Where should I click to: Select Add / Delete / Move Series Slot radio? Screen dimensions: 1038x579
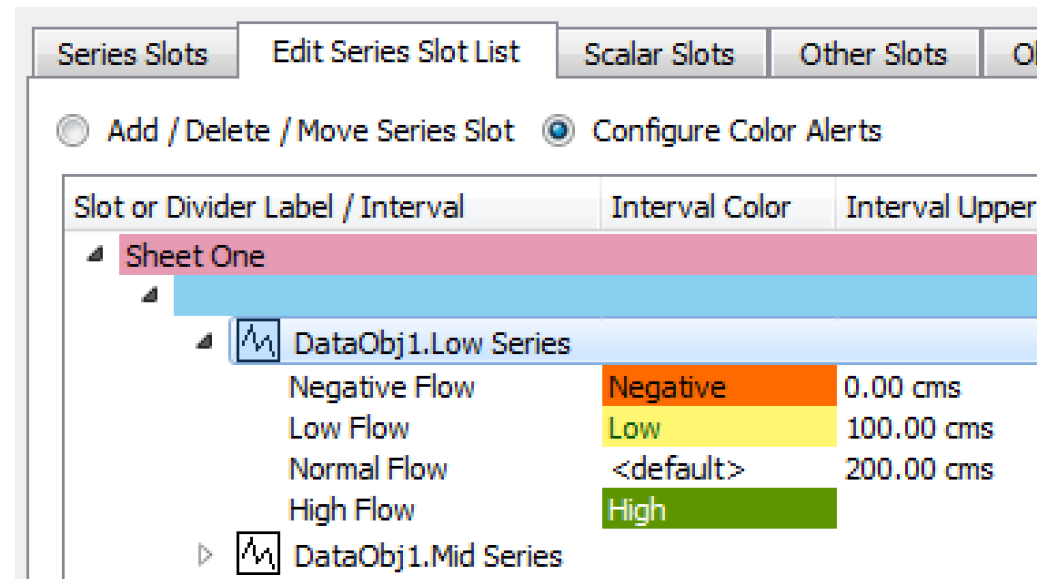[72, 132]
